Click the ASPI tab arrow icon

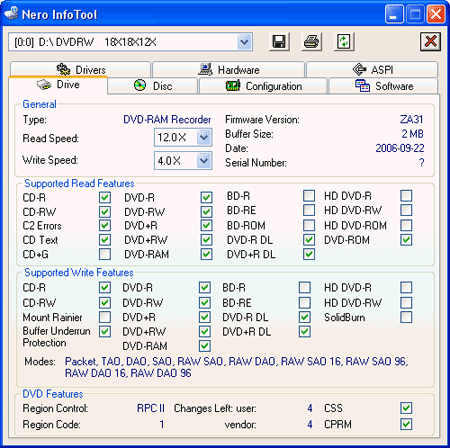coord(359,69)
